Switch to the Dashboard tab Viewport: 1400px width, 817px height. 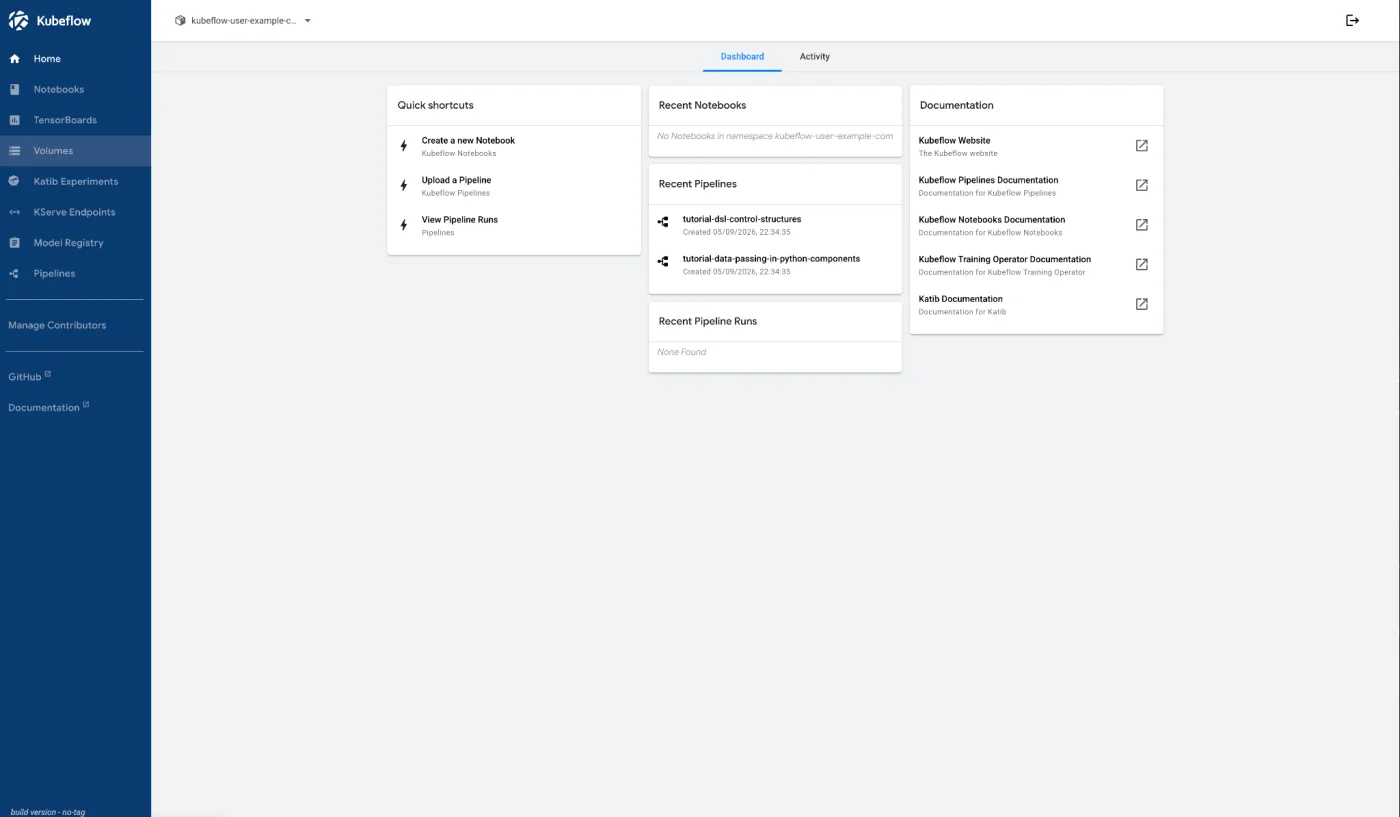pyautogui.click(x=742, y=57)
